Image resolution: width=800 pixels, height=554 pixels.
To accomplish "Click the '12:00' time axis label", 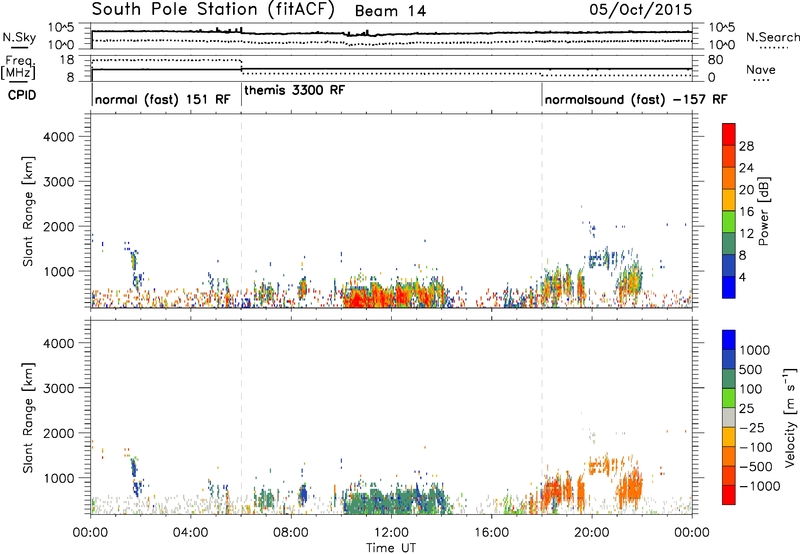I will pyautogui.click(x=391, y=533).
